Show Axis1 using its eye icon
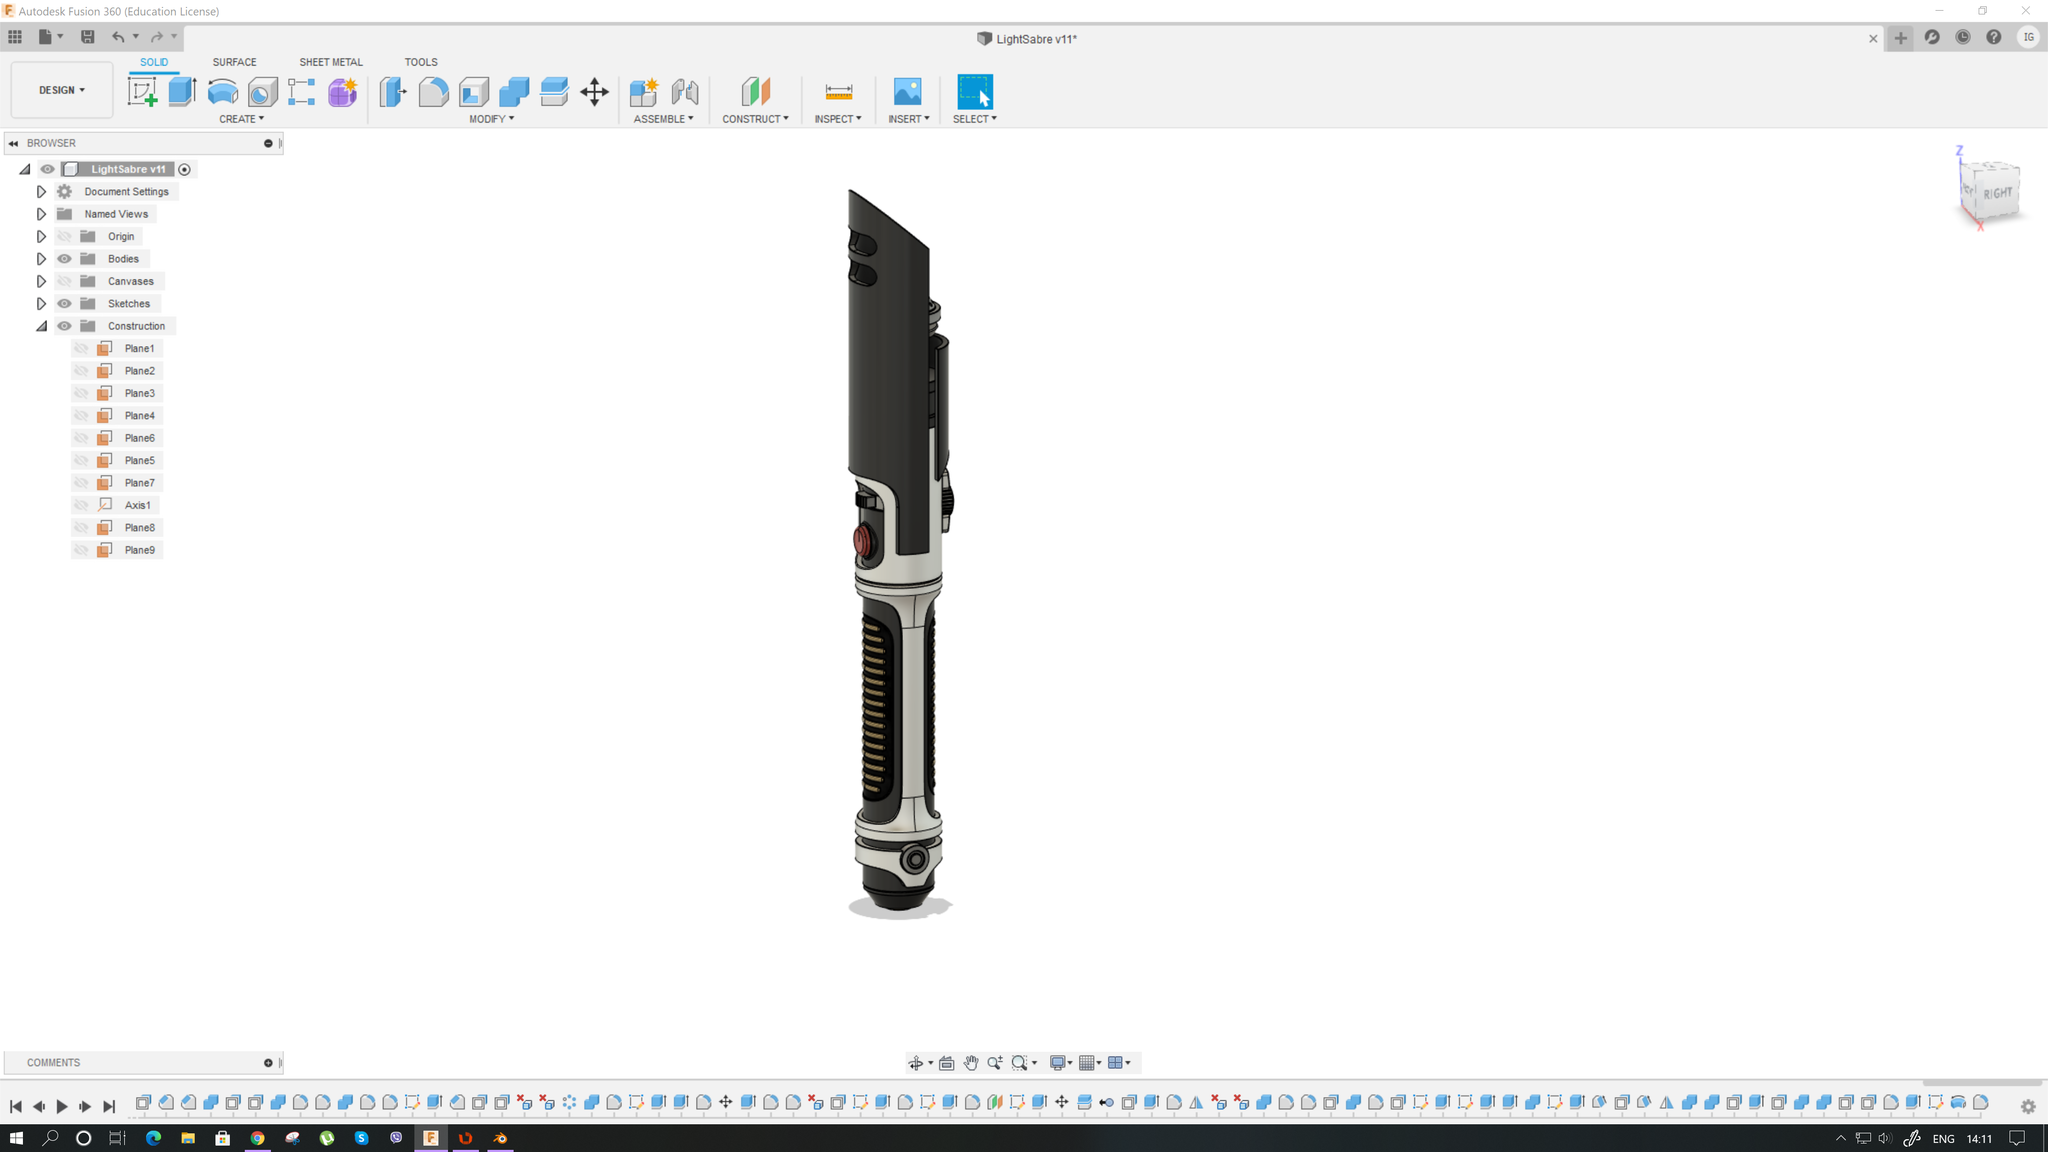Viewport: 2048px width, 1152px height. 82,505
